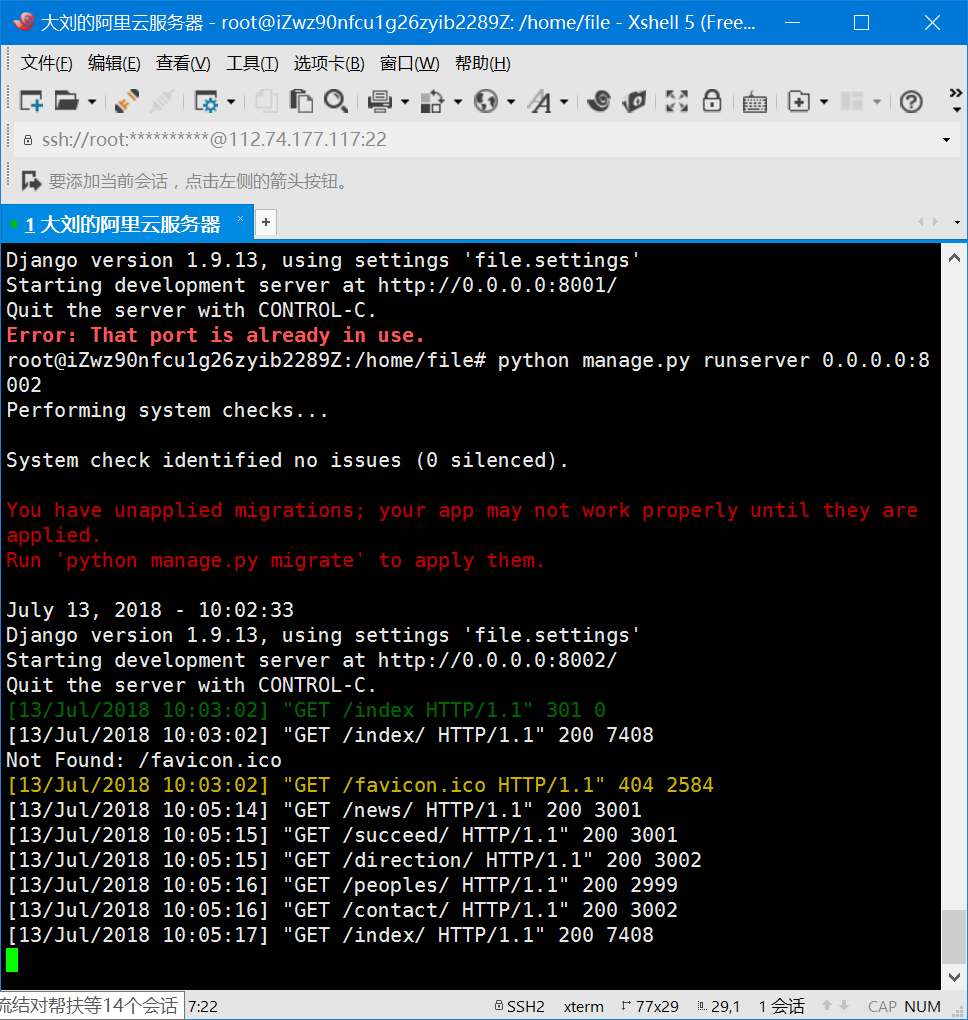The width and height of the screenshot is (968, 1020).
Task: Click the 'Error: That port is already in use.' line
Action: click(215, 335)
